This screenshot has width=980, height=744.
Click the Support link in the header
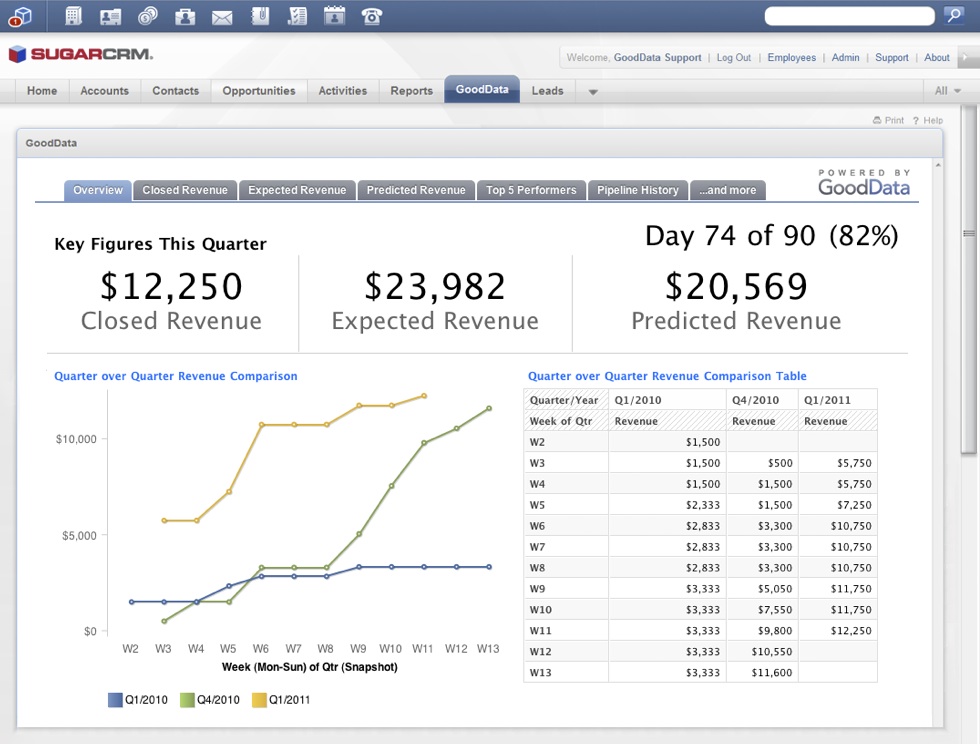click(891, 58)
